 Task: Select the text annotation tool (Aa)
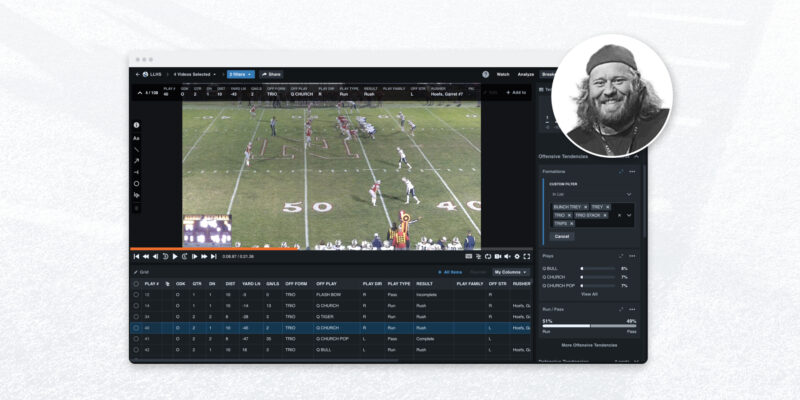(136, 138)
